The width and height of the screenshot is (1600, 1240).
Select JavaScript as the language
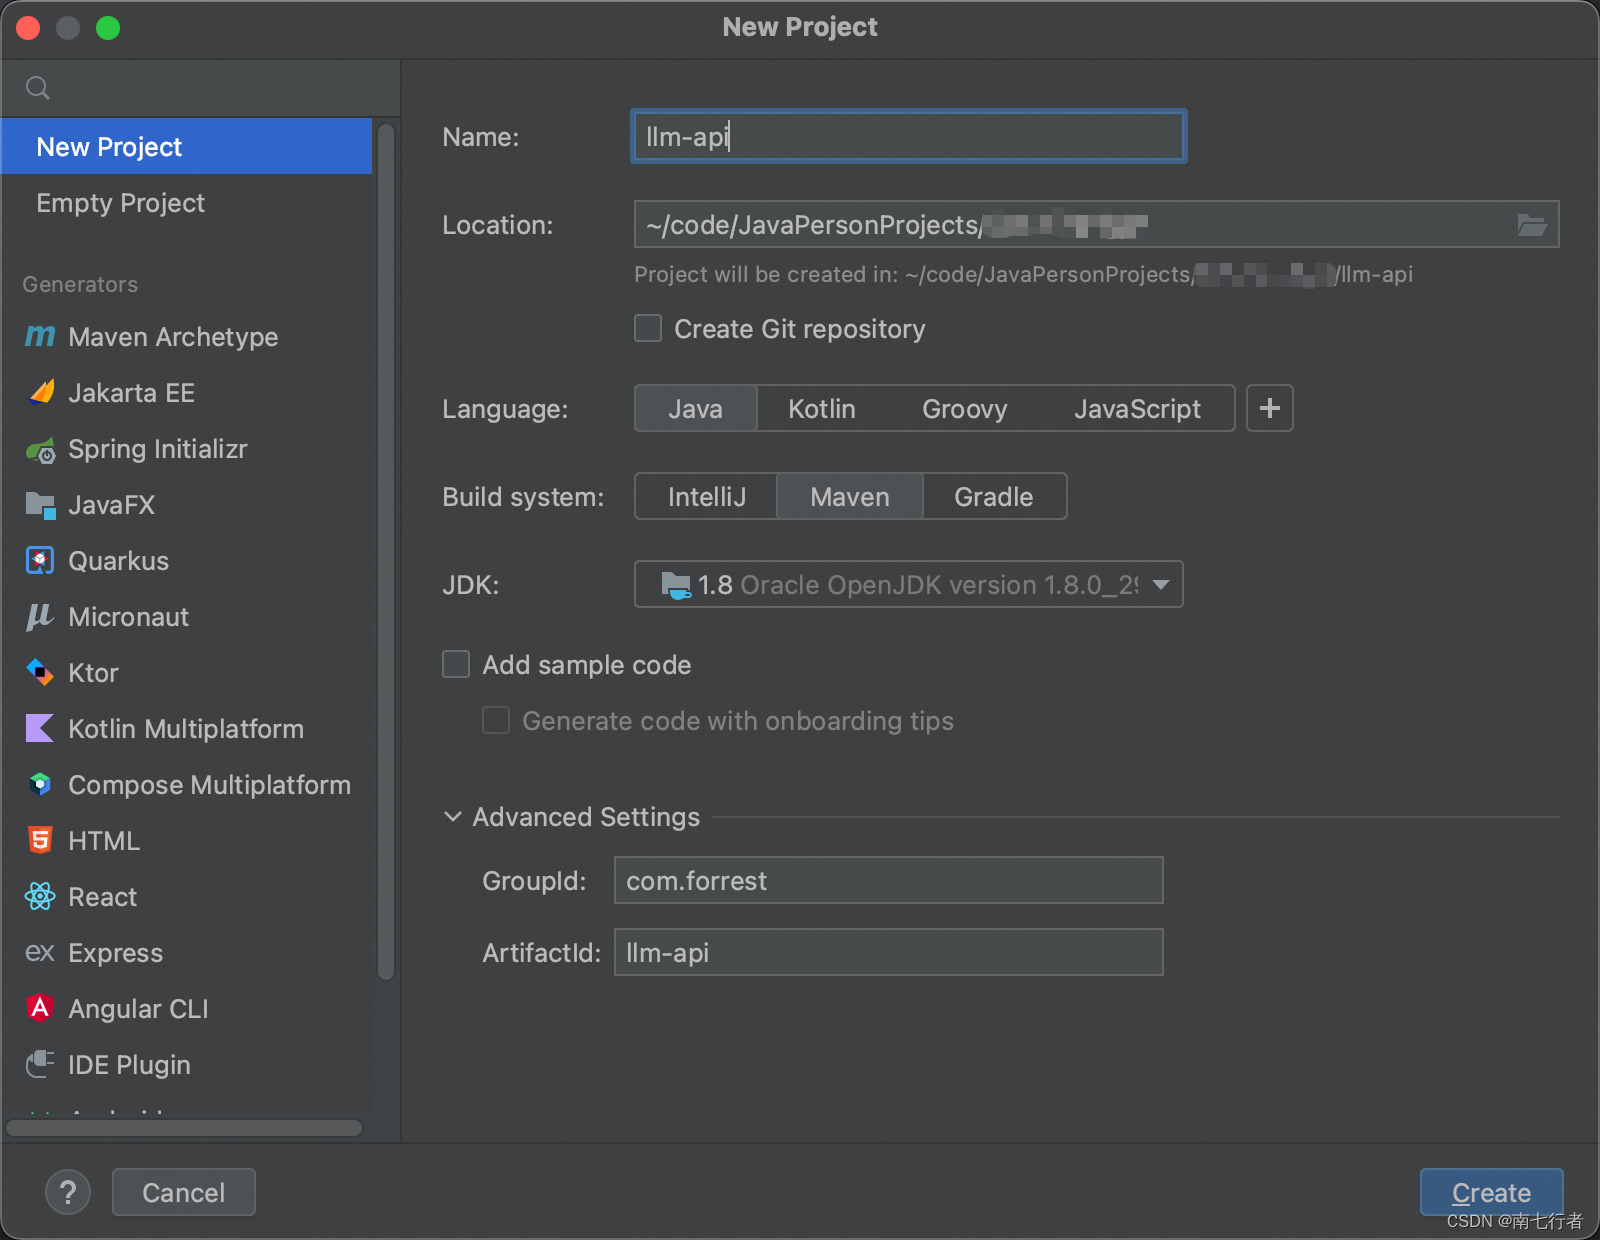pos(1137,408)
